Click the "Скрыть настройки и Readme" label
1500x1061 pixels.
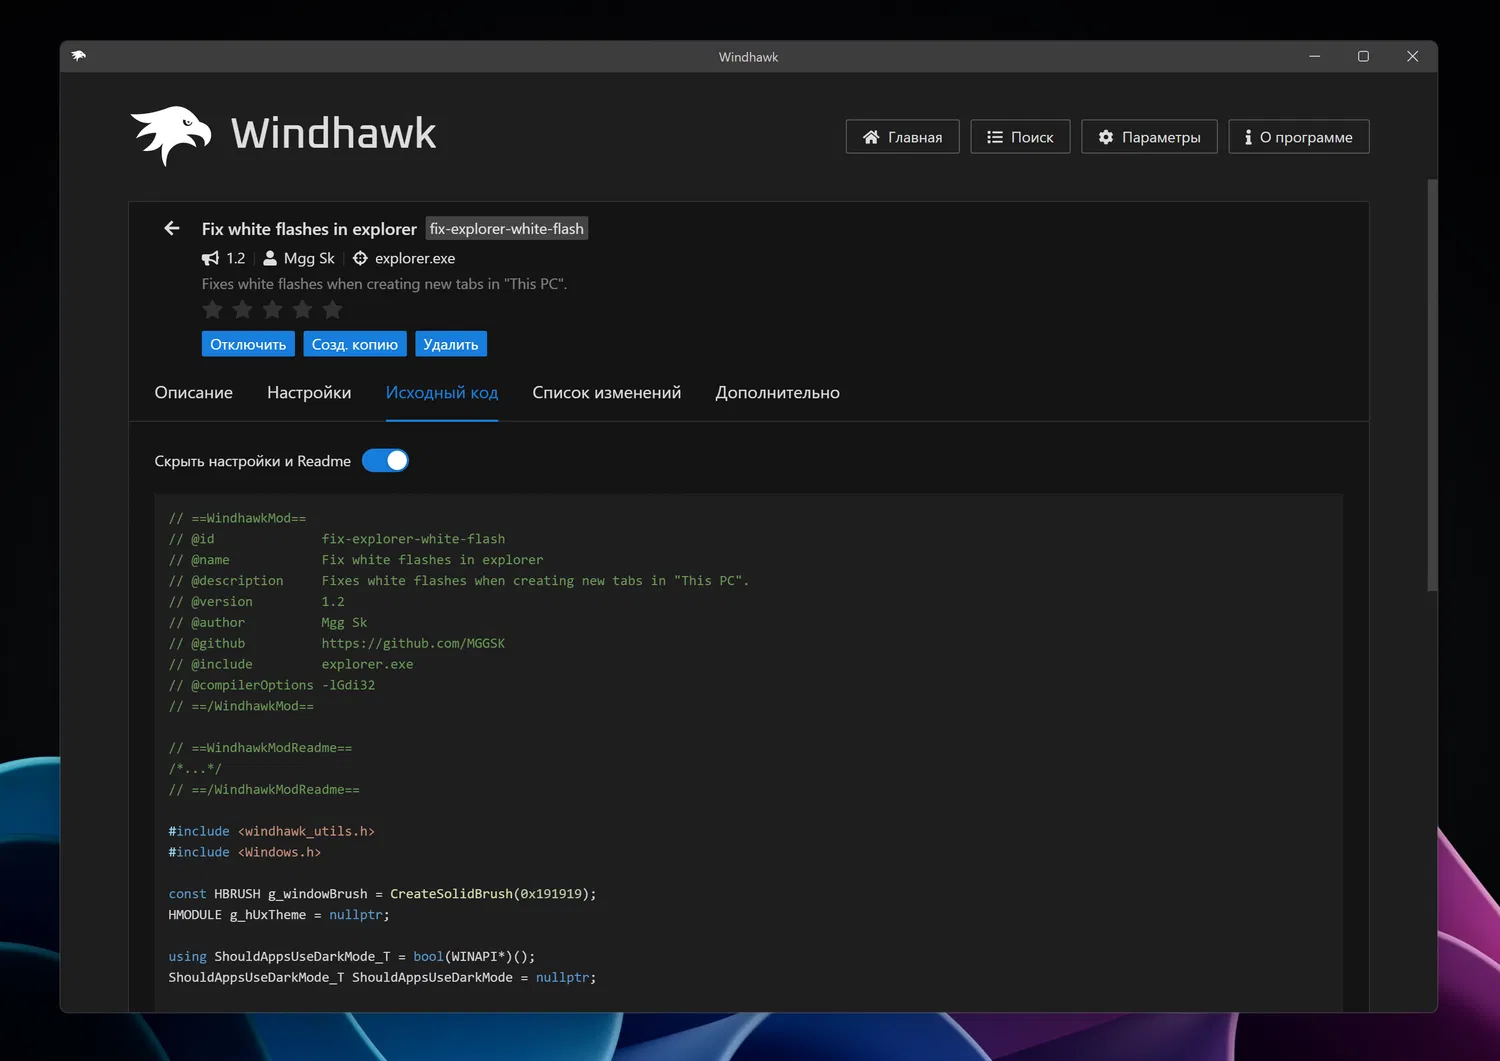(x=253, y=461)
